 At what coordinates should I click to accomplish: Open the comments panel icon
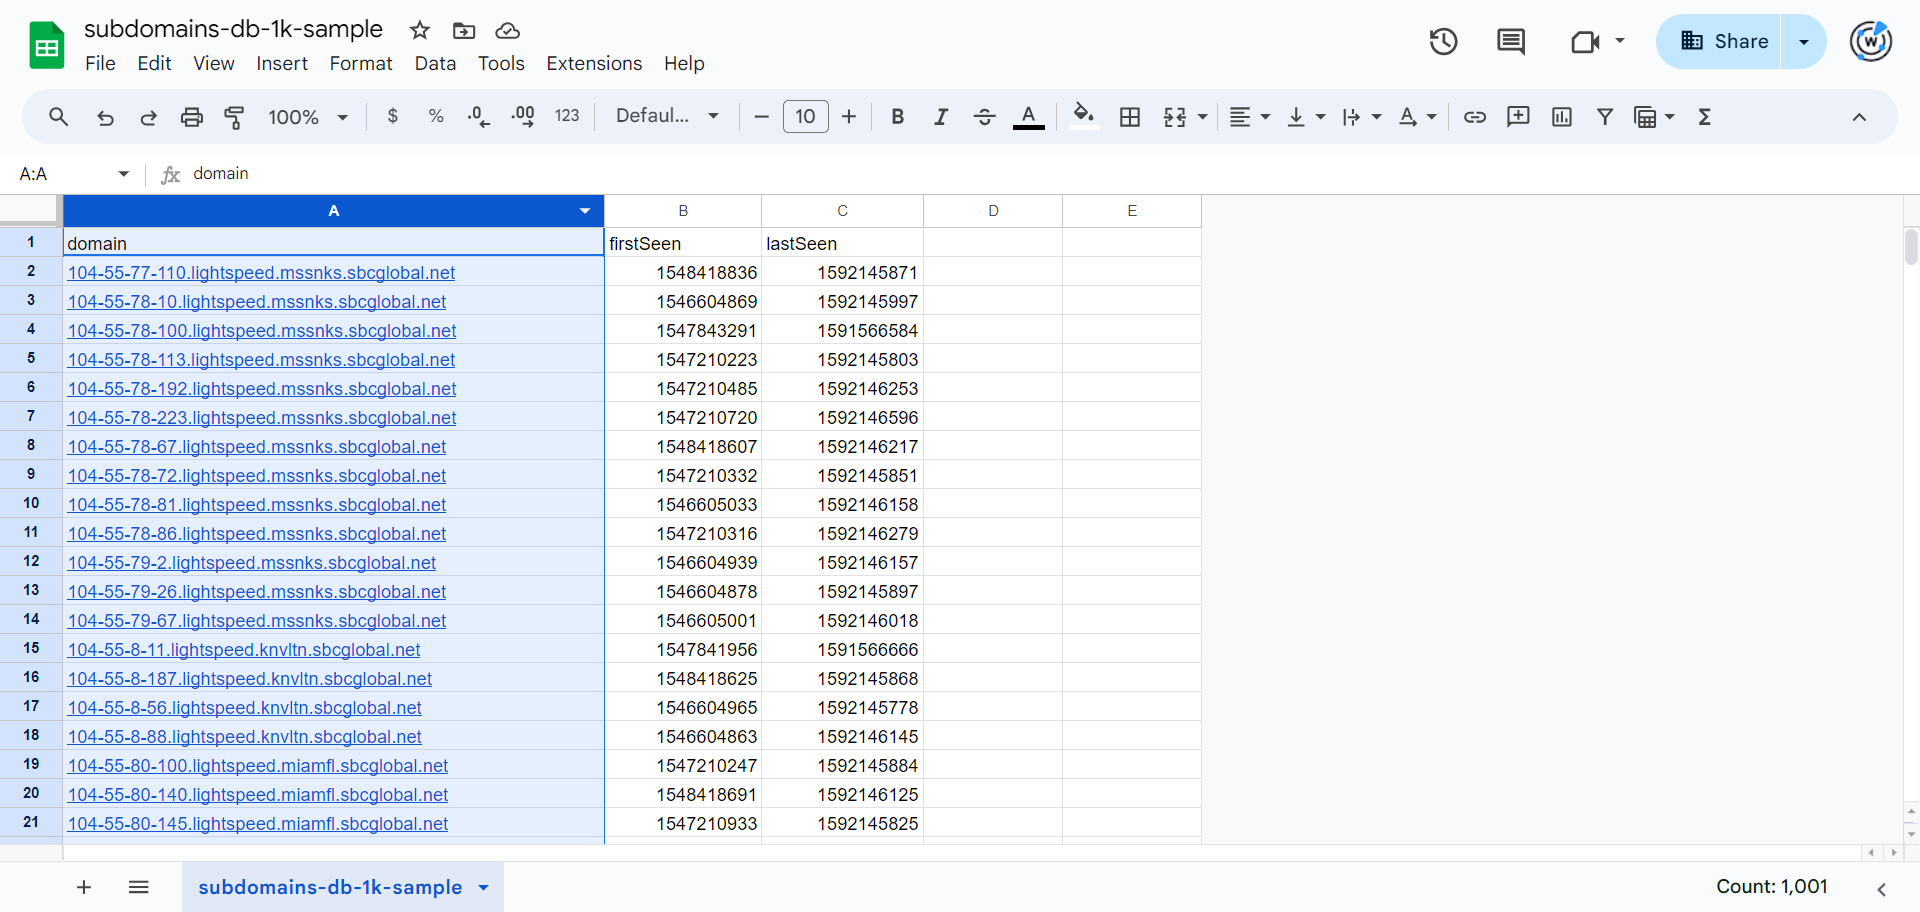[x=1510, y=42]
